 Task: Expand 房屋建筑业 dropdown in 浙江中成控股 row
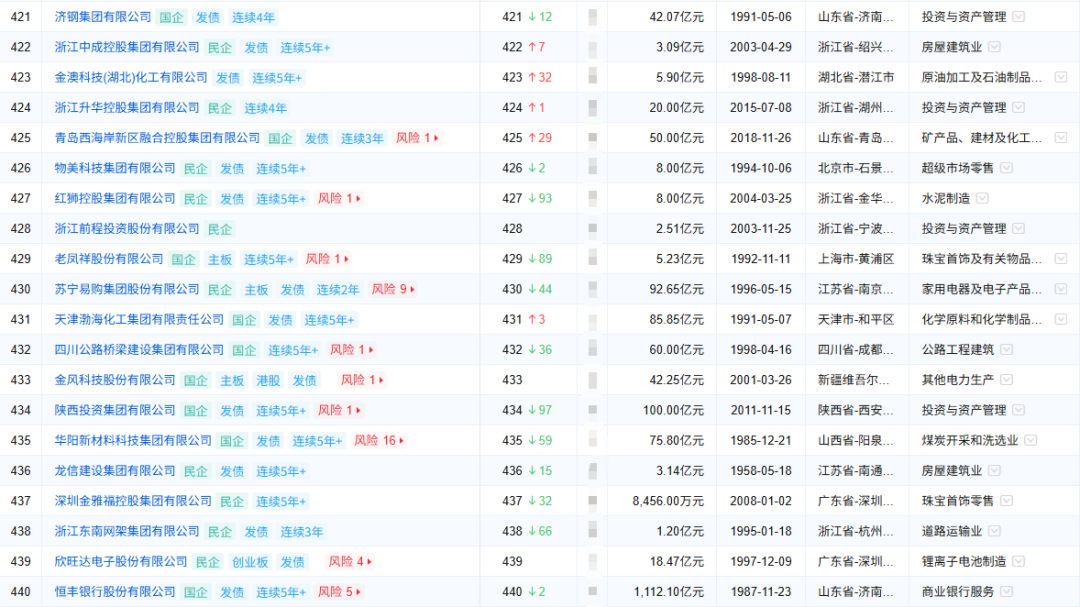pyautogui.click(x=995, y=47)
